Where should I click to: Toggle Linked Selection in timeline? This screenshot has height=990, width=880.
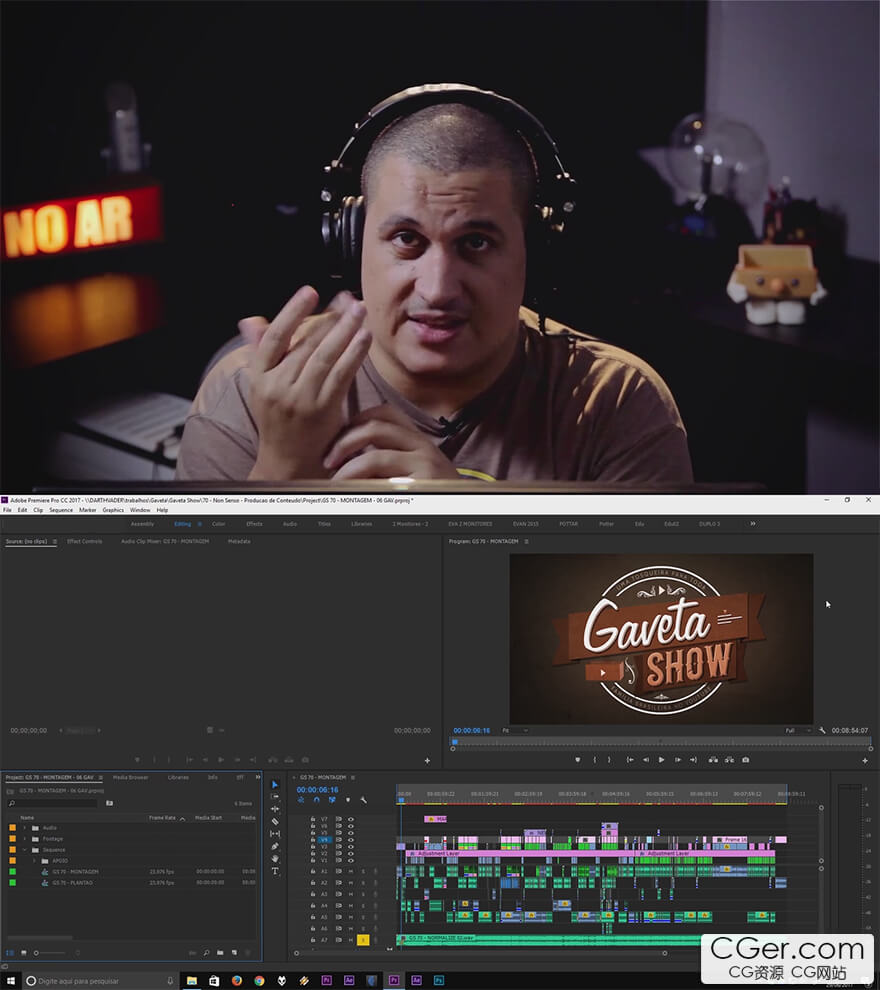[x=332, y=800]
